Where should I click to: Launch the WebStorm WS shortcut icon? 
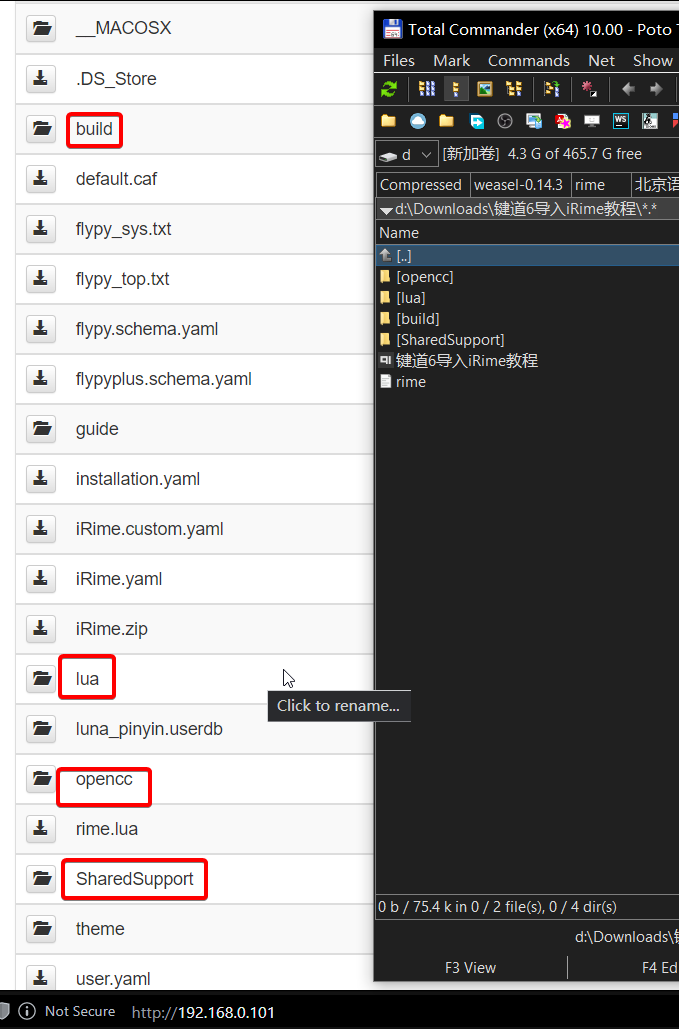click(x=621, y=121)
